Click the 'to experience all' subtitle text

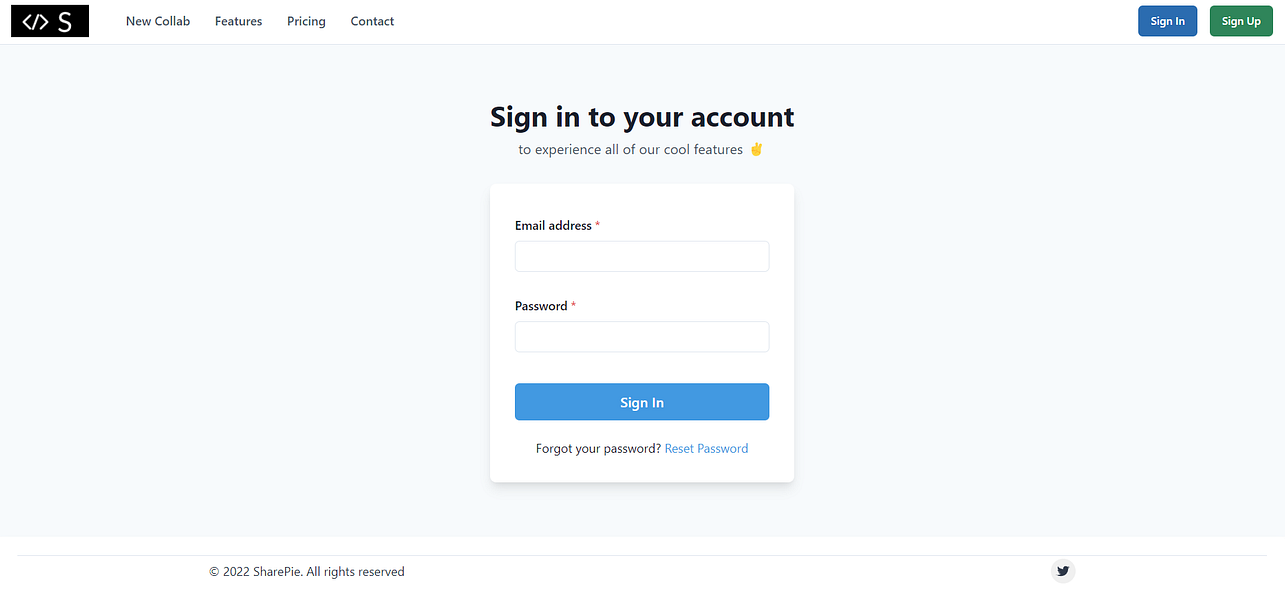click(630, 149)
